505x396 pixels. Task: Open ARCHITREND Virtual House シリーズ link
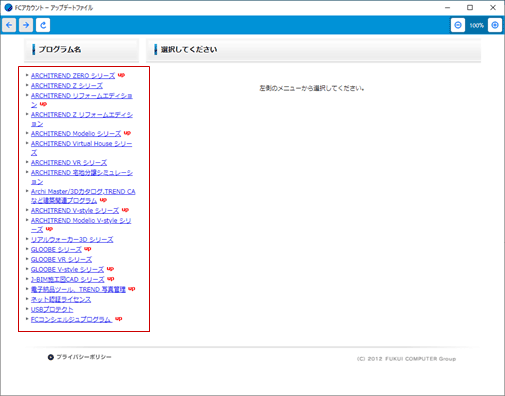[82, 148]
